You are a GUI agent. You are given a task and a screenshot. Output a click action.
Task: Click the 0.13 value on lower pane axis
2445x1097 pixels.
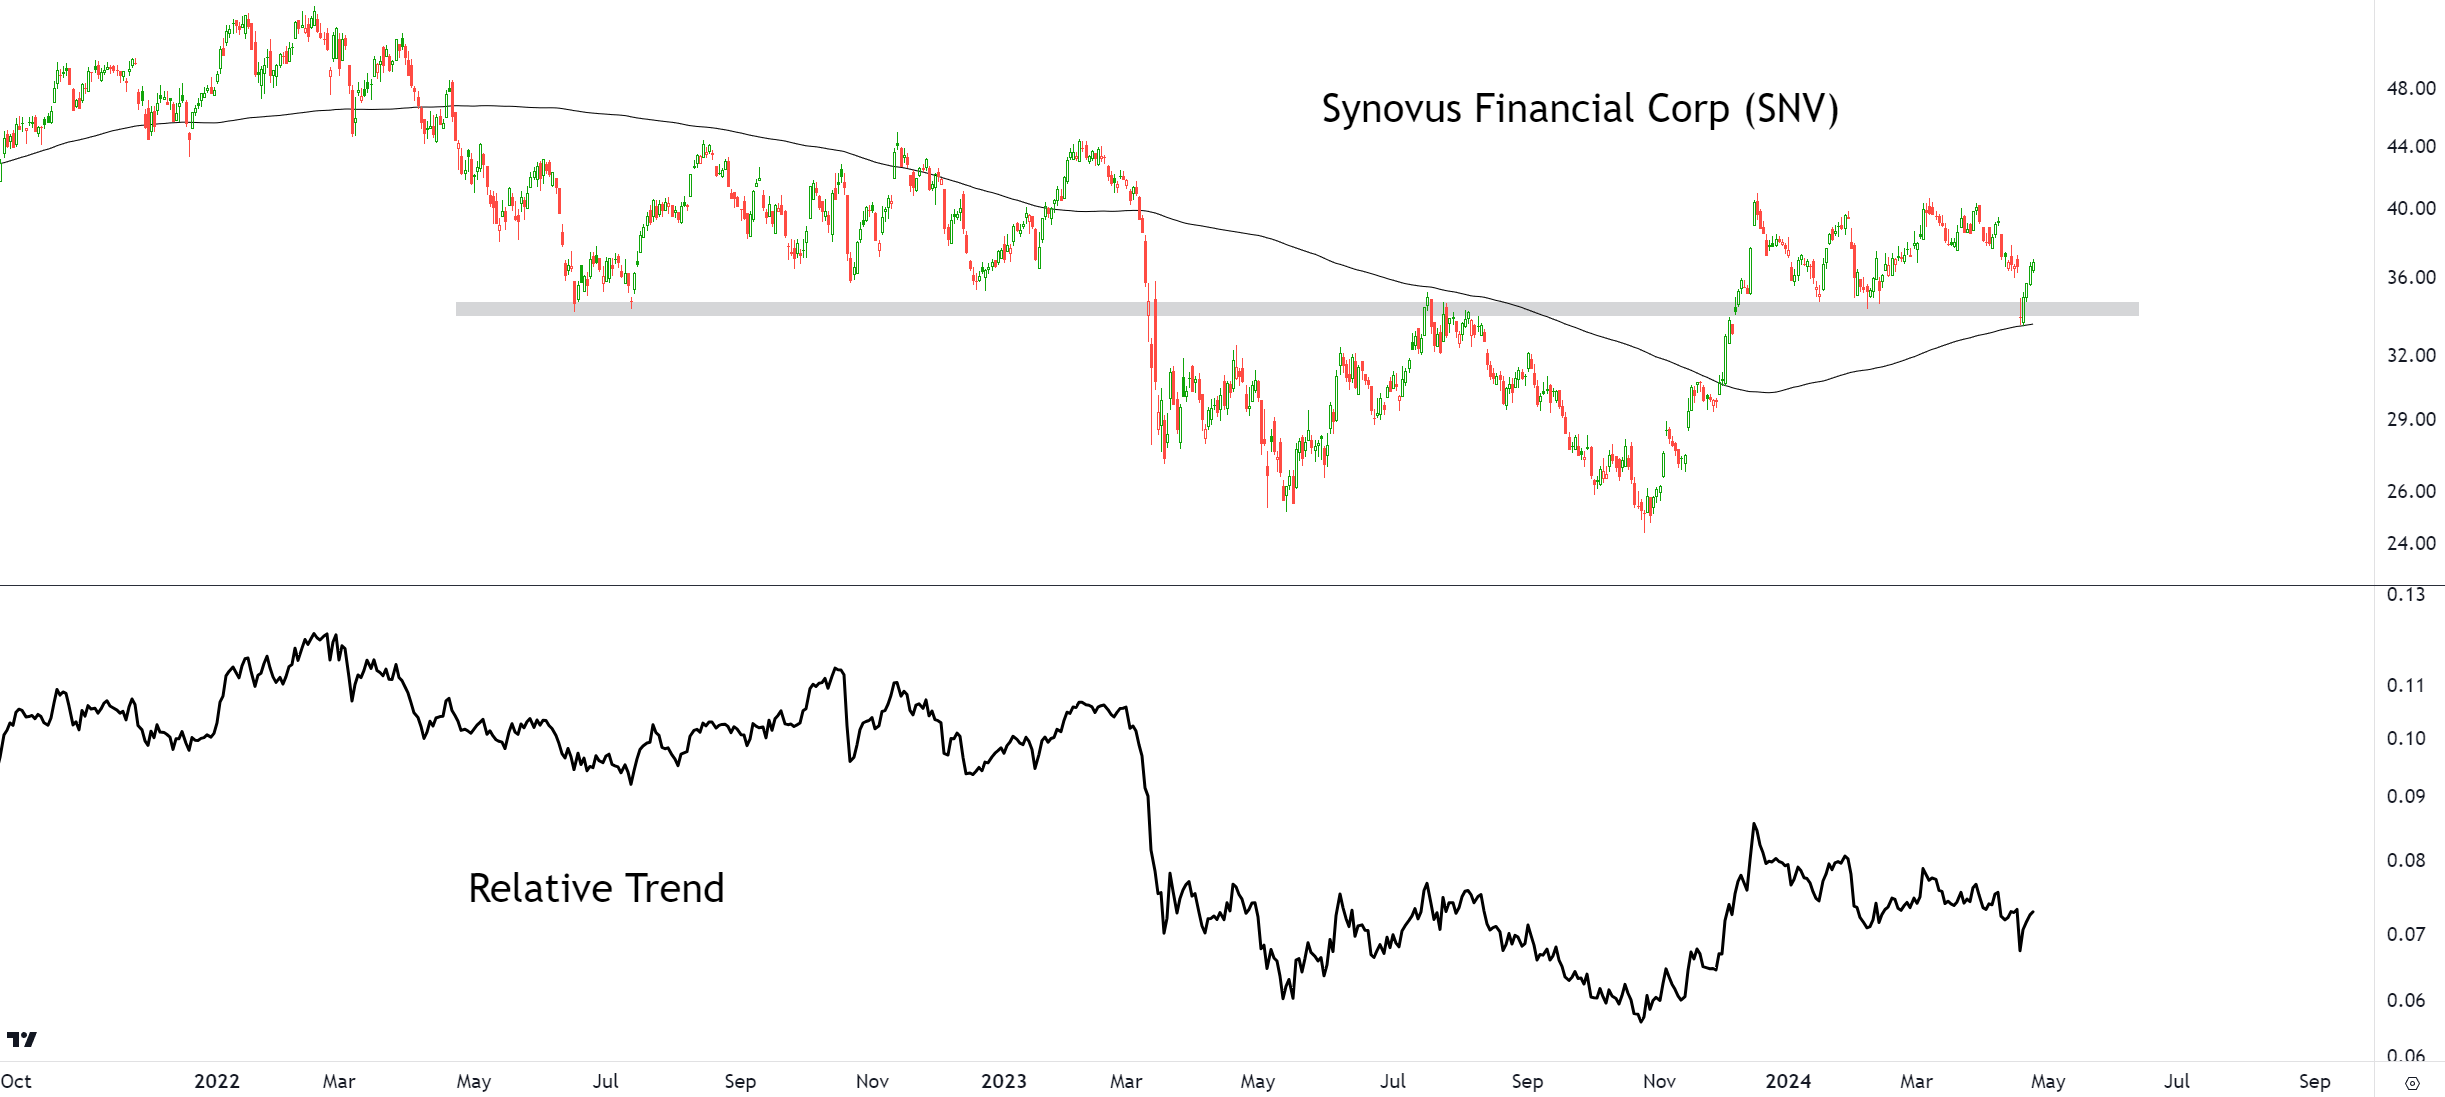click(x=2406, y=595)
